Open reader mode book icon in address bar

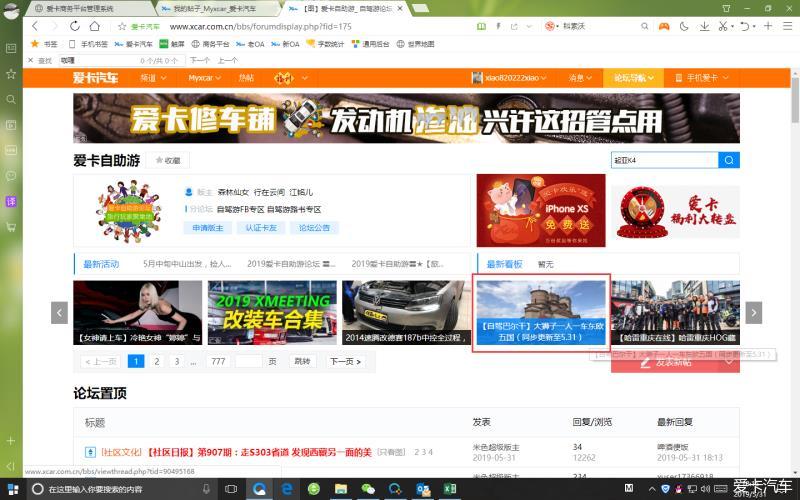coord(481,26)
